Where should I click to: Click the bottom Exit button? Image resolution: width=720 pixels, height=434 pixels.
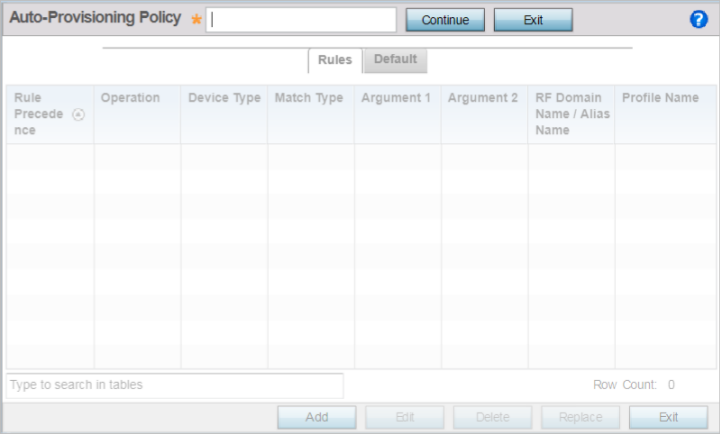(668, 417)
